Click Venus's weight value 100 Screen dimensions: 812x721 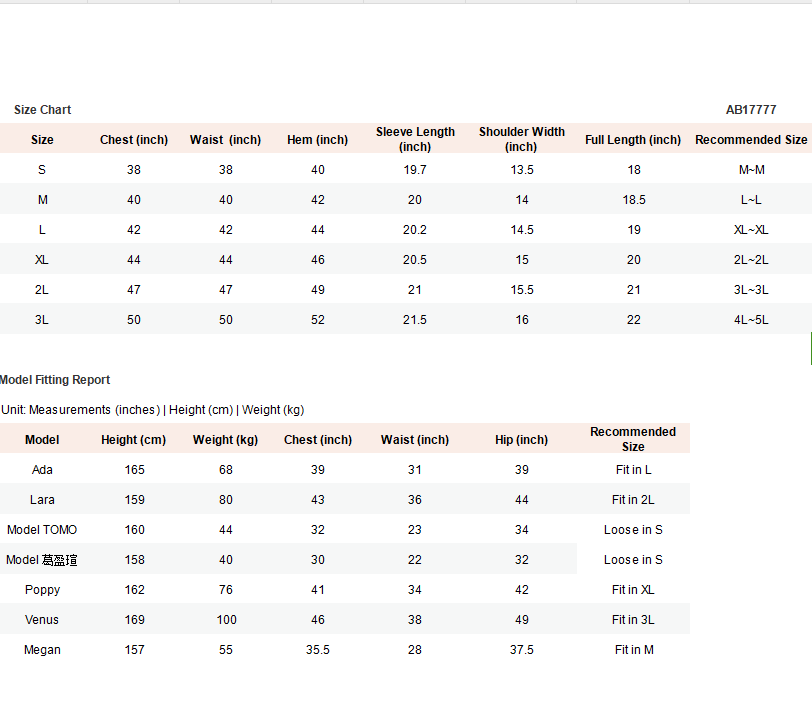coord(226,620)
